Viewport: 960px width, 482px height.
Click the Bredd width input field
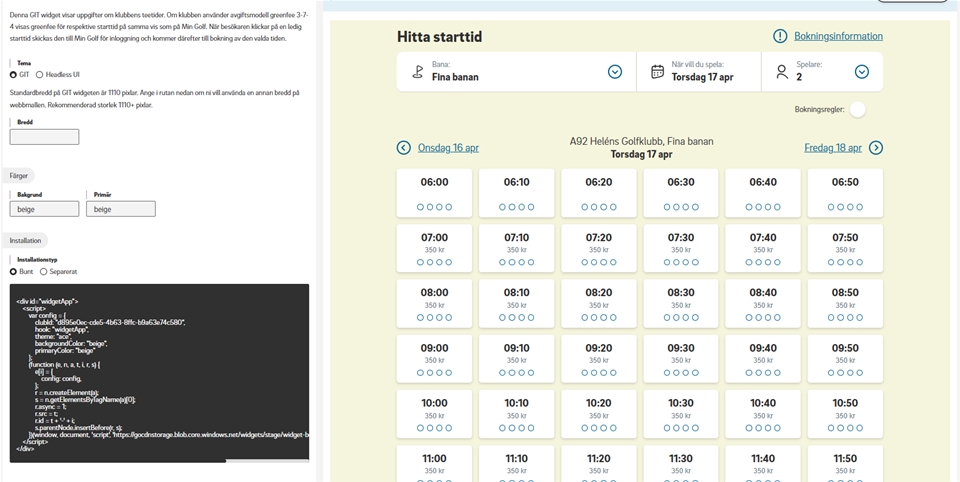[x=44, y=137]
